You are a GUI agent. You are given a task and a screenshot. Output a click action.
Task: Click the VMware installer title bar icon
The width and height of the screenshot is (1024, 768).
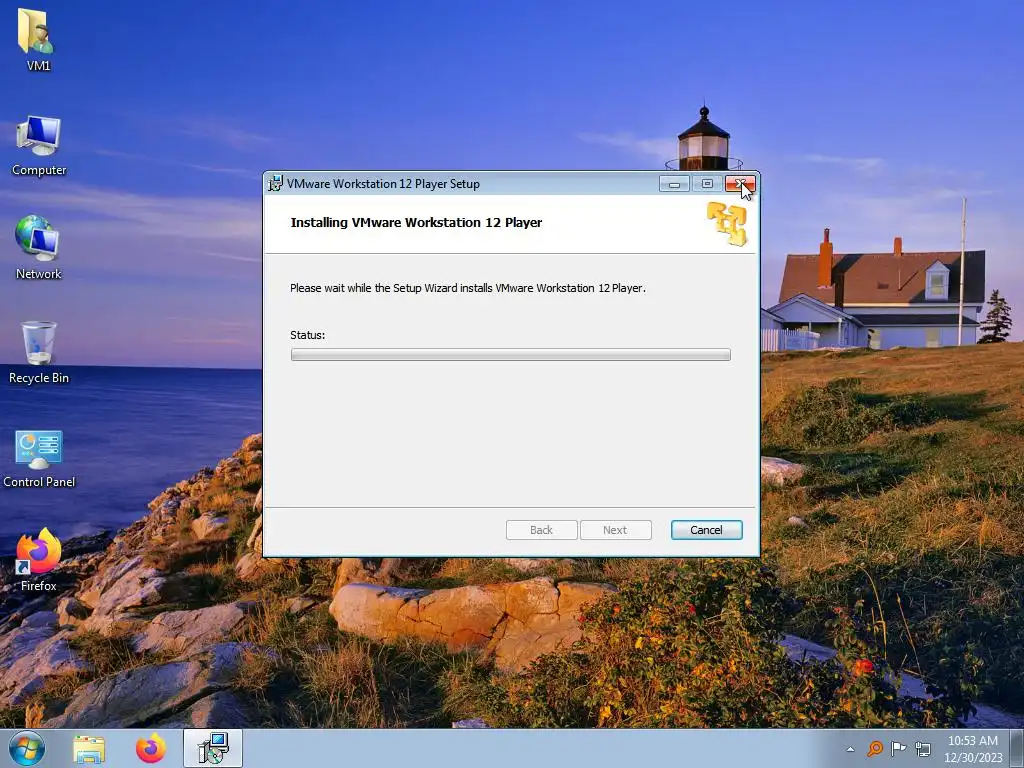pyautogui.click(x=276, y=184)
